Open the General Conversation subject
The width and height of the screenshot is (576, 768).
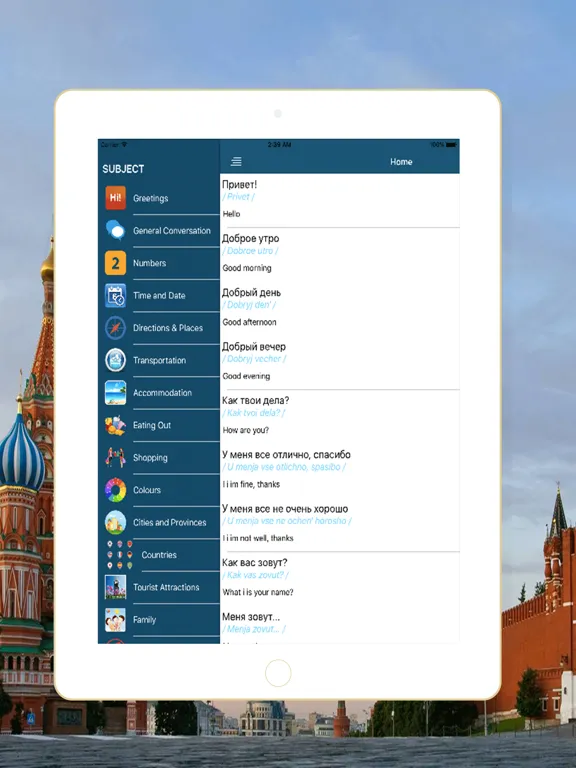pos(159,231)
